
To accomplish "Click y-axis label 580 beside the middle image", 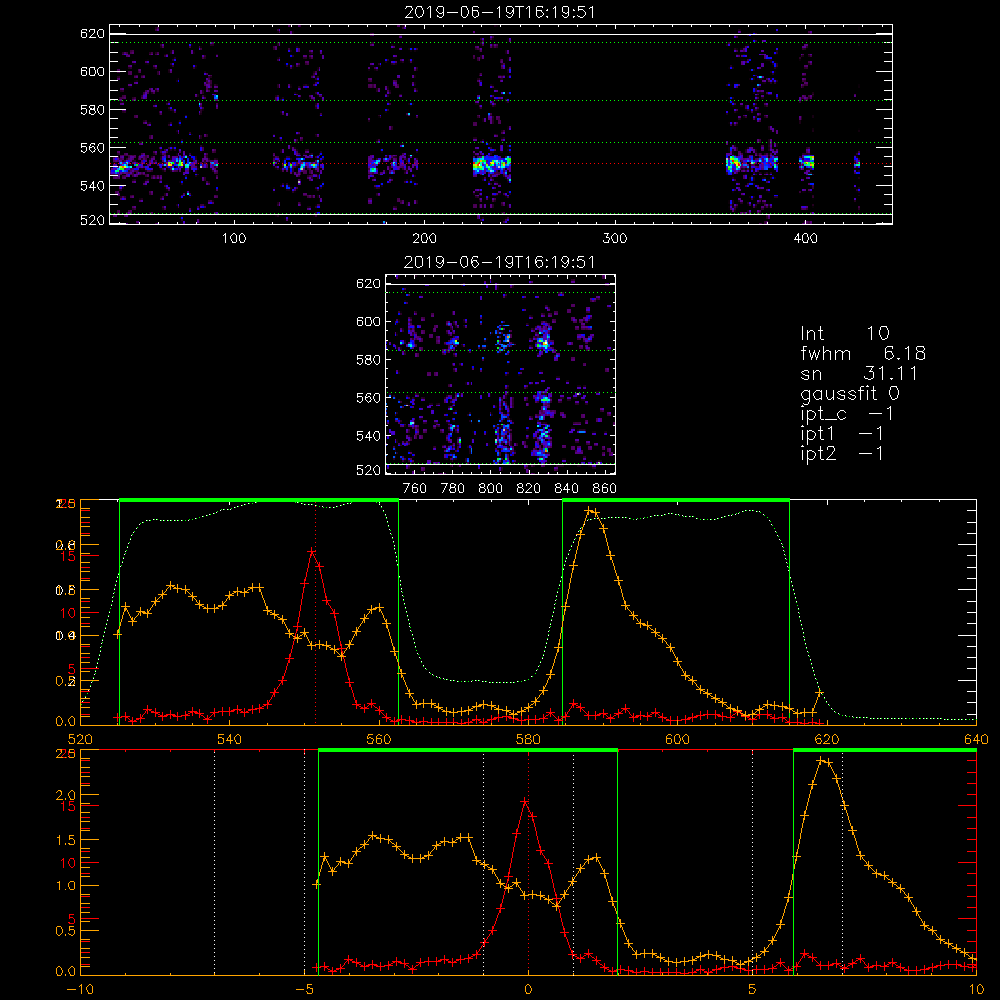I will [x=368, y=360].
